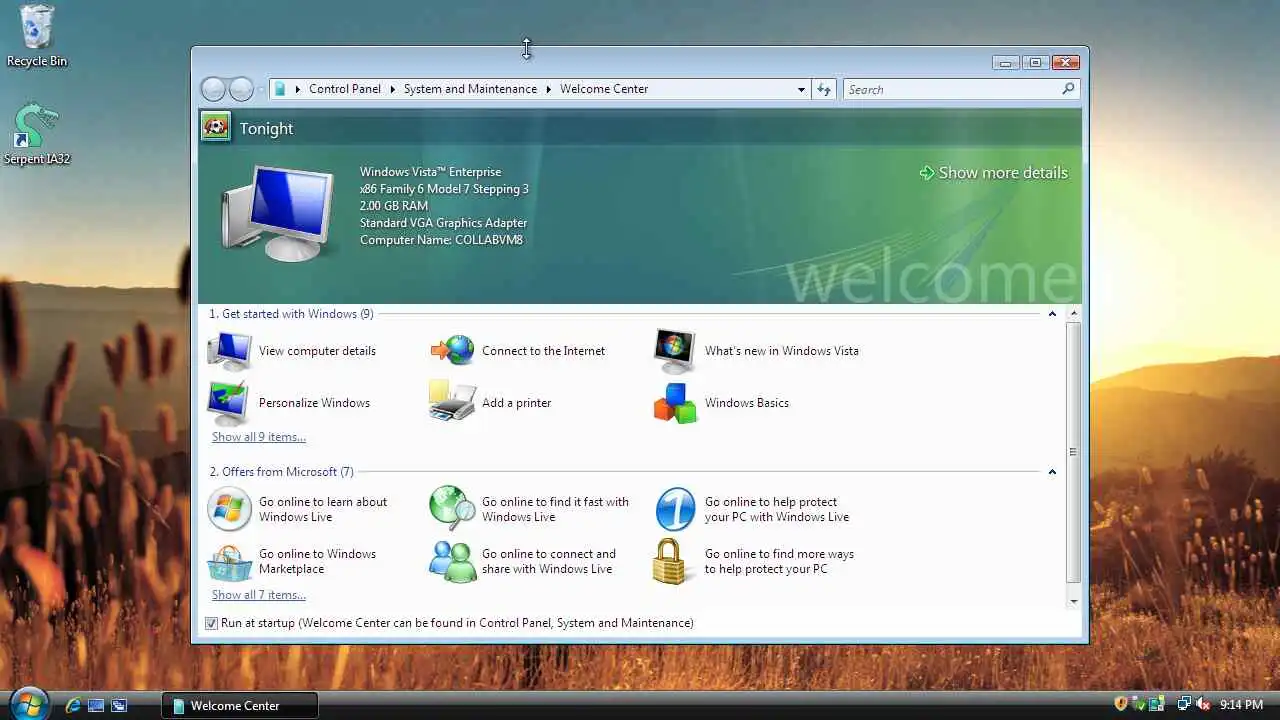Select Go online to learn about Windows Live icon

229,509
